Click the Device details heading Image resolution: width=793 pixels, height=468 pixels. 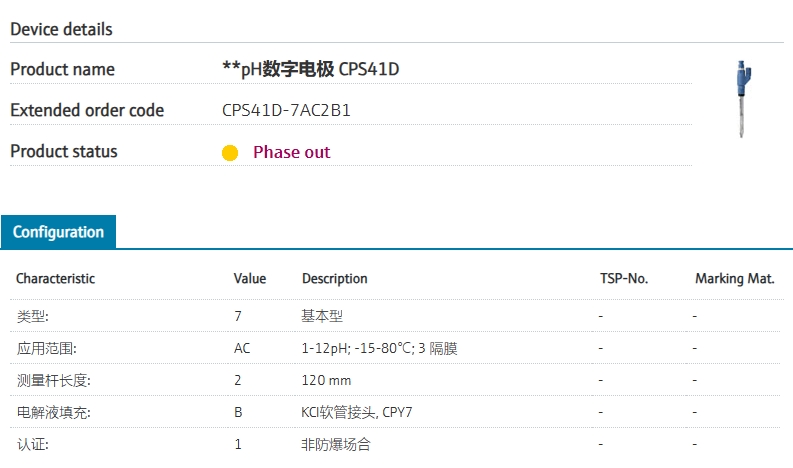[61, 29]
